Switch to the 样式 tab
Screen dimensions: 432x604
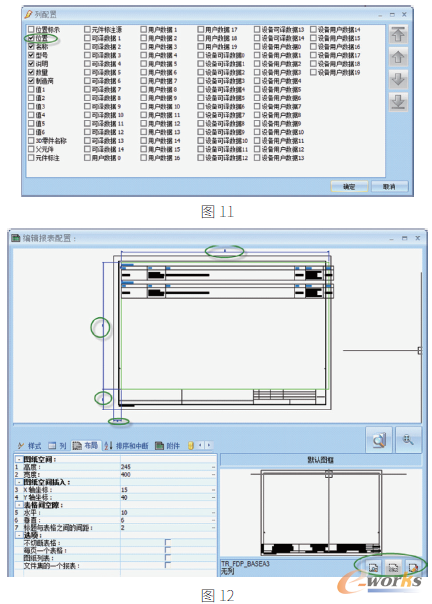click(29, 446)
